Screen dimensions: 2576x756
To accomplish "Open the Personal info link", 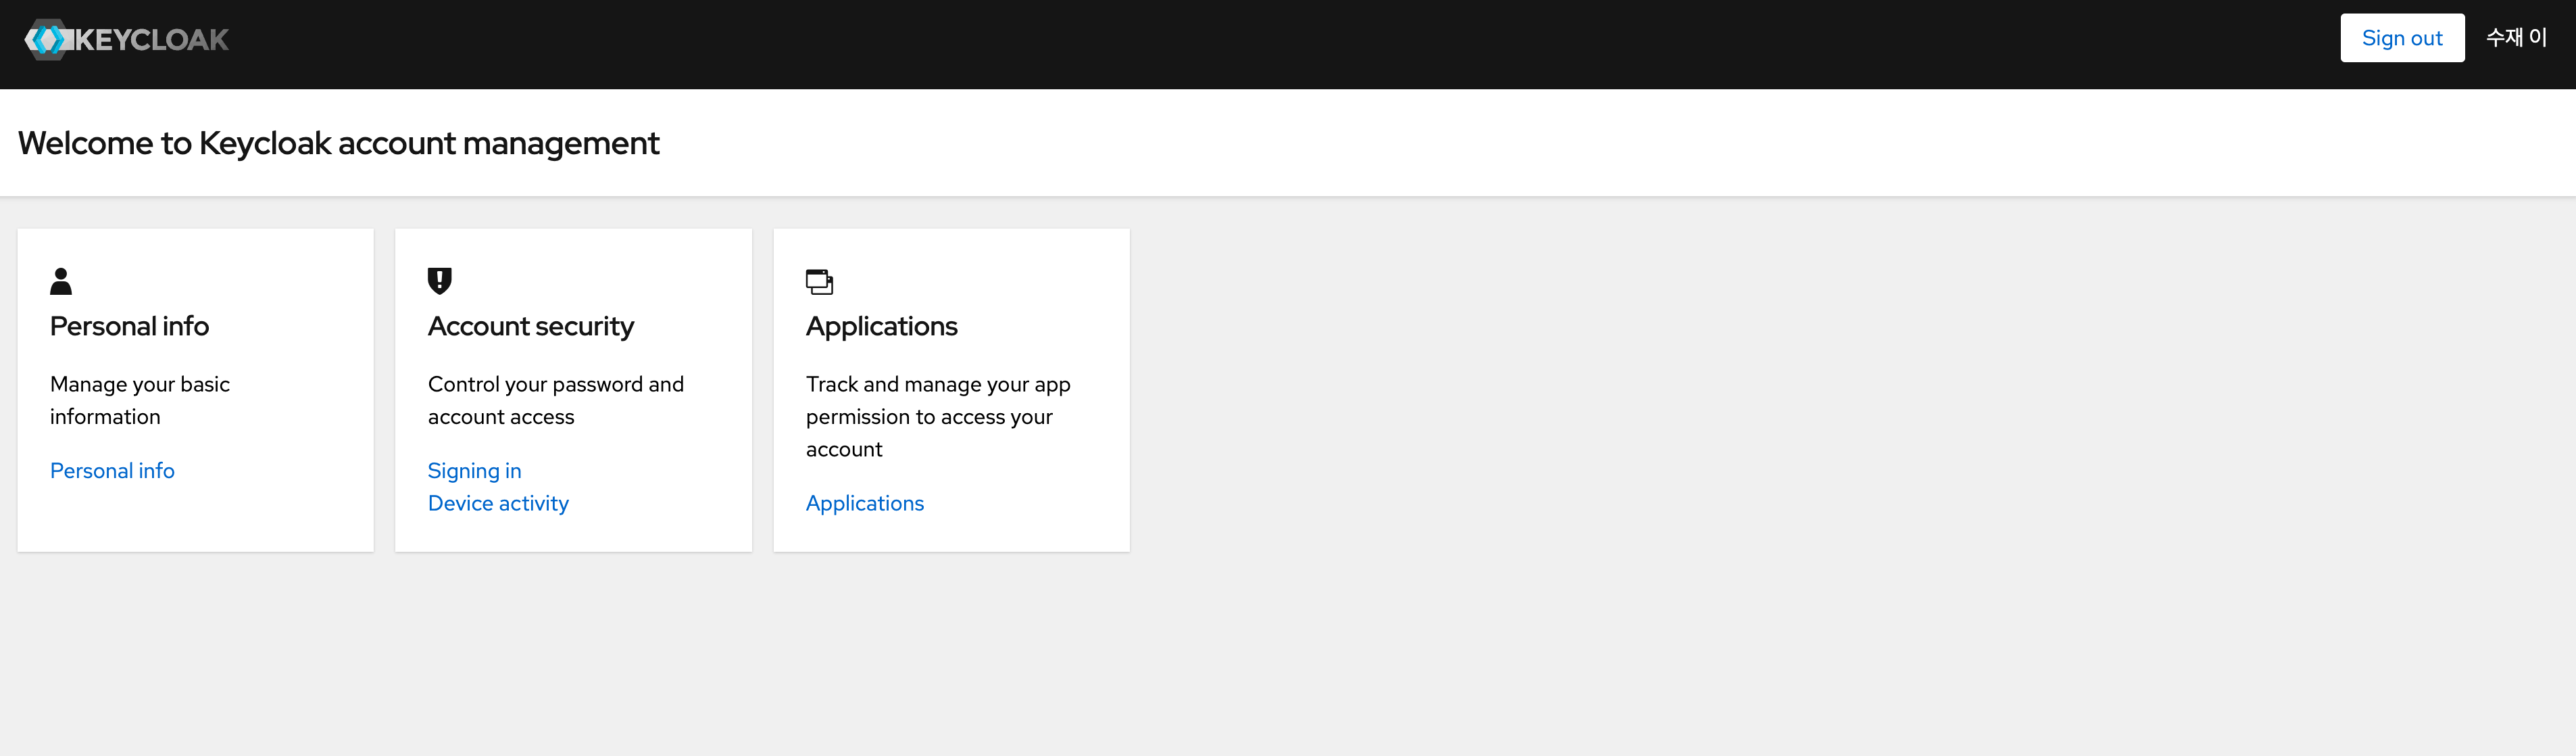I will coord(112,471).
